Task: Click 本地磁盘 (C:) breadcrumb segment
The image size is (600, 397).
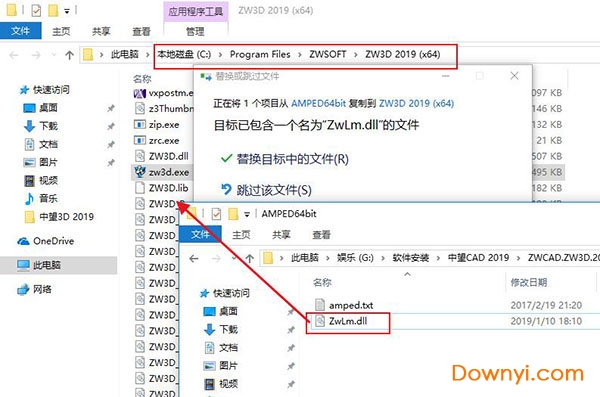Action: pyautogui.click(x=184, y=54)
